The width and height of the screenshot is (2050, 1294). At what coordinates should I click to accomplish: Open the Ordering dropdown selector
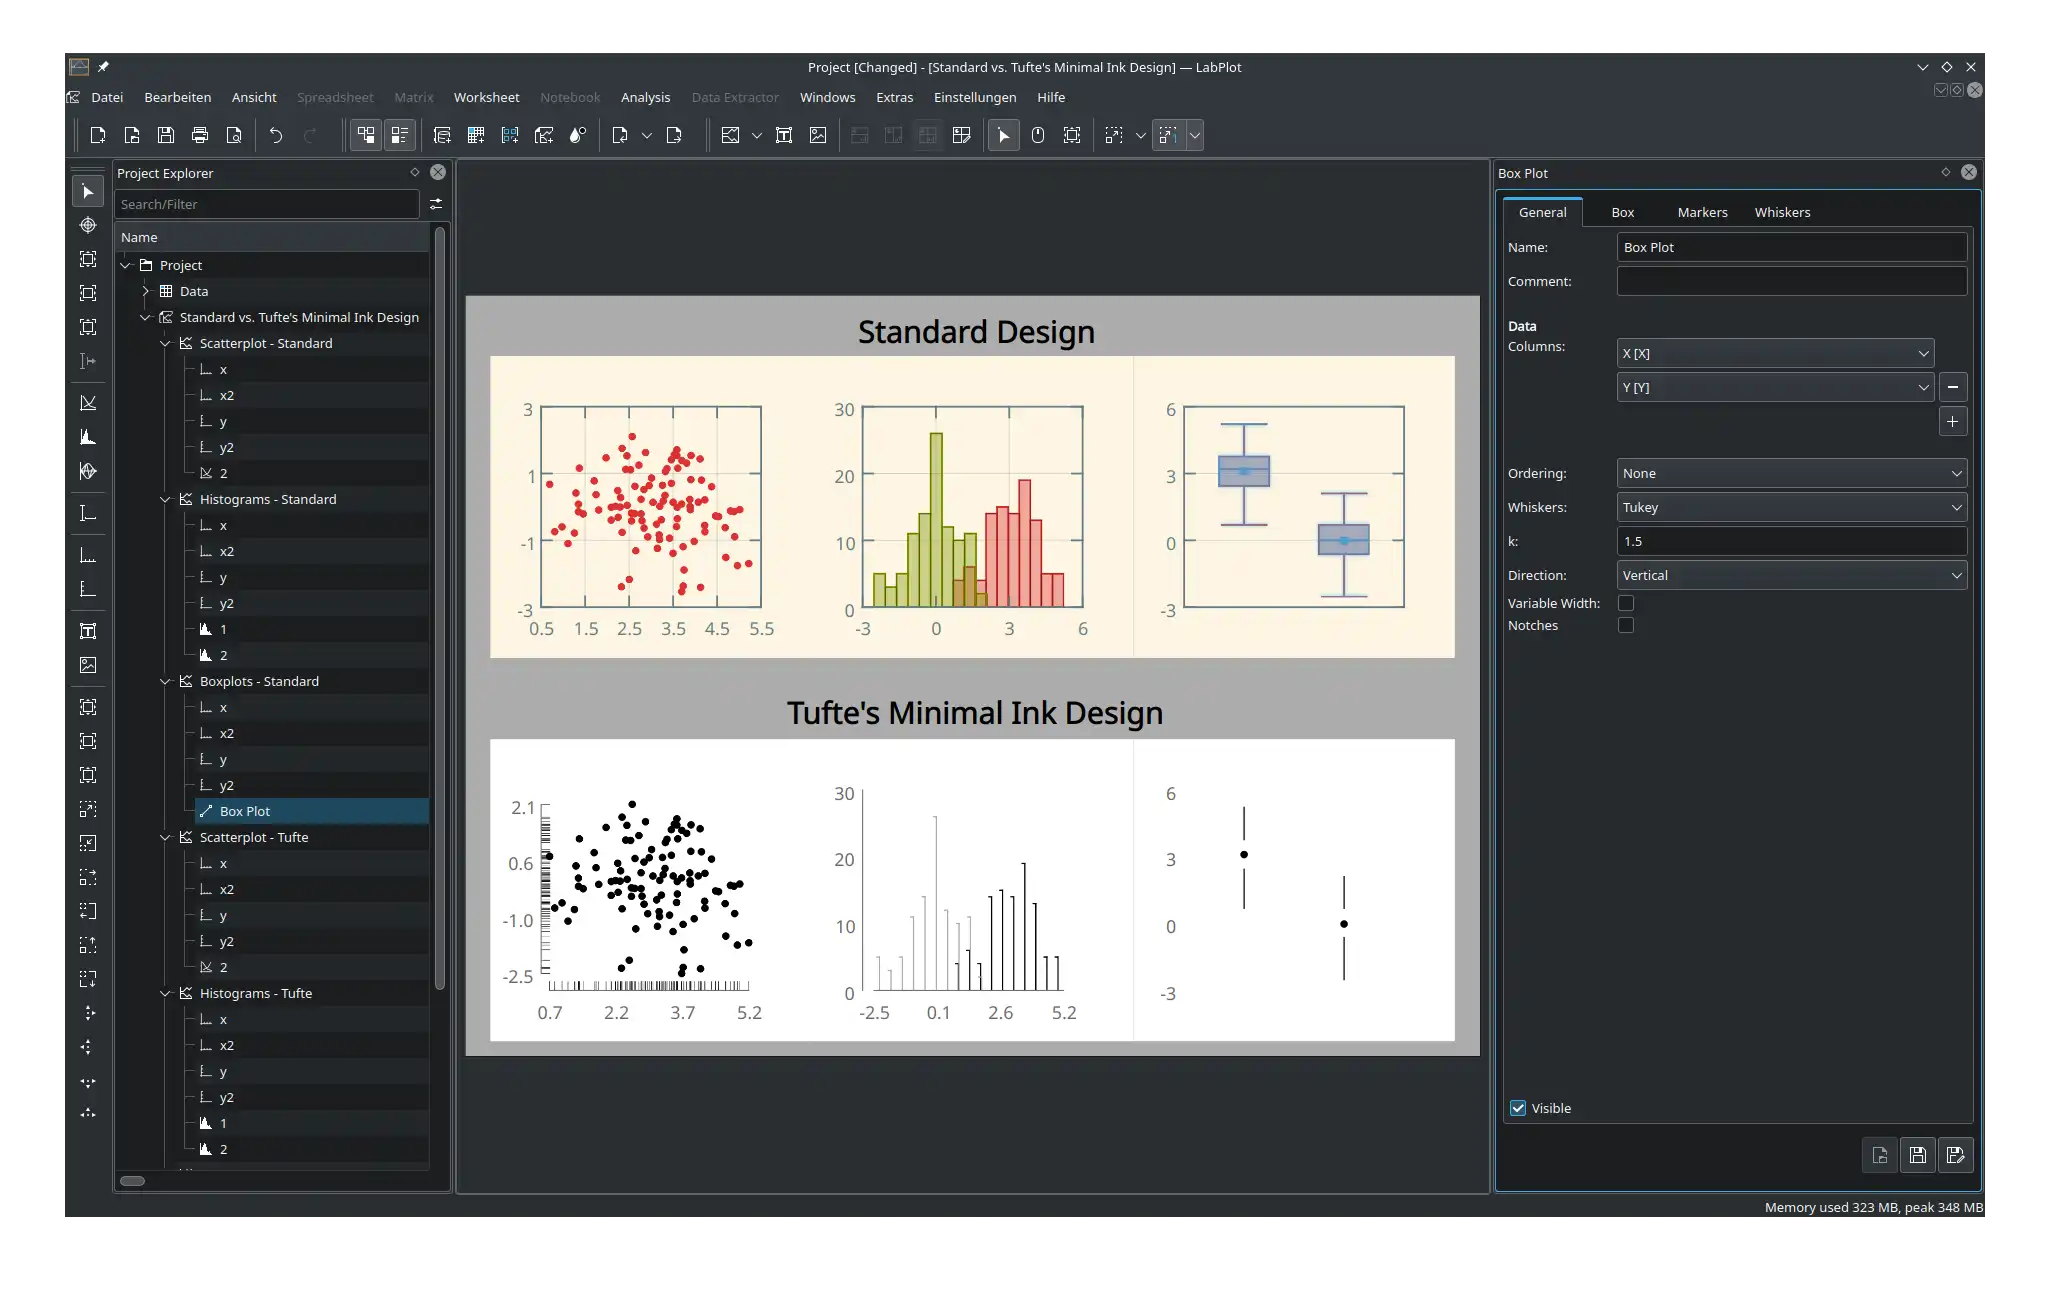(1789, 473)
